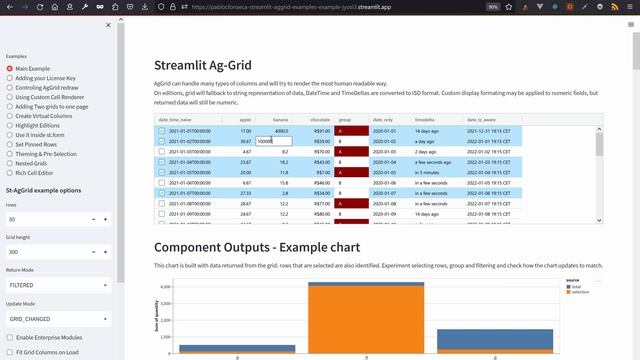640x360 pixels.
Task: Increase rows value with plus button
Action: [105, 219]
